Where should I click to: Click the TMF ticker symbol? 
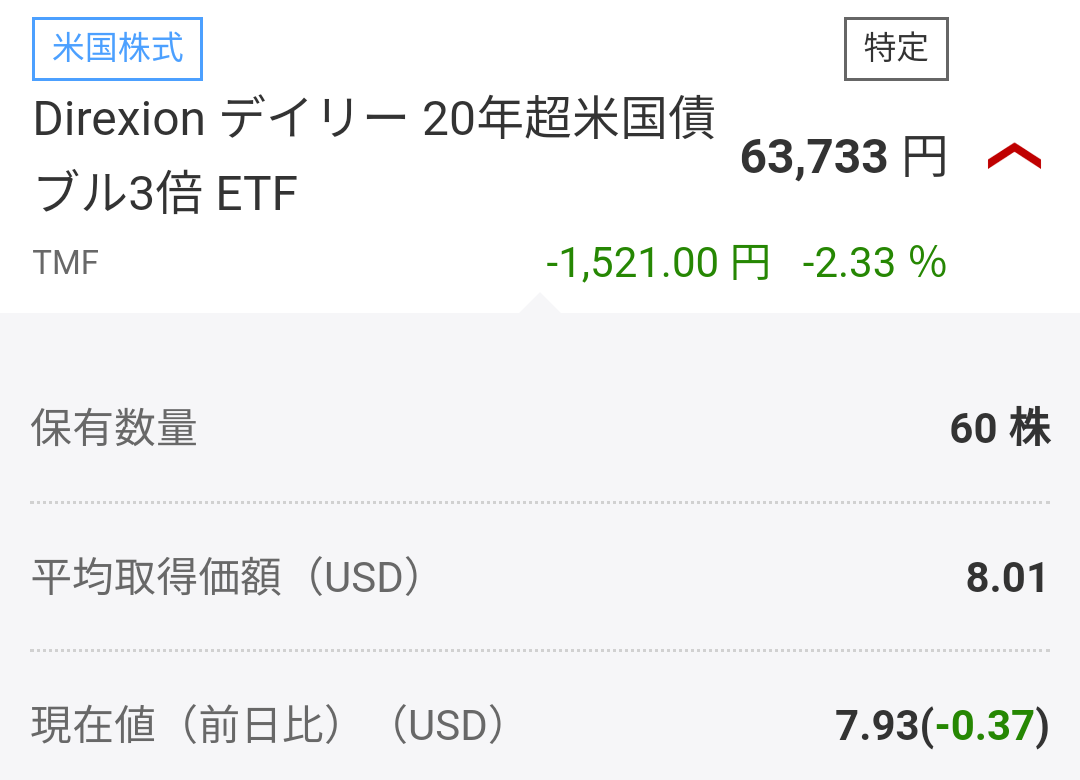click(62, 263)
